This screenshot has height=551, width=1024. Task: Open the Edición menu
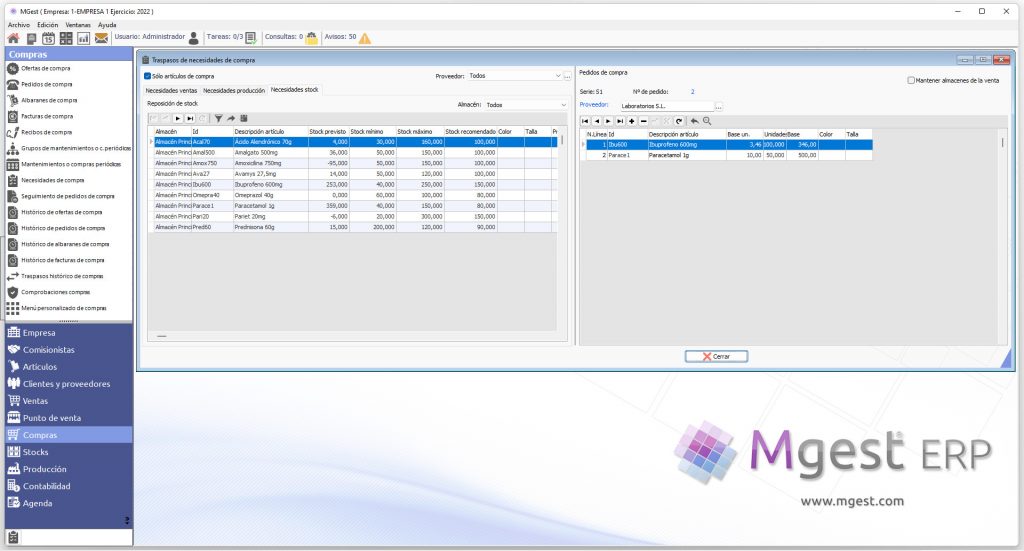[48, 25]
